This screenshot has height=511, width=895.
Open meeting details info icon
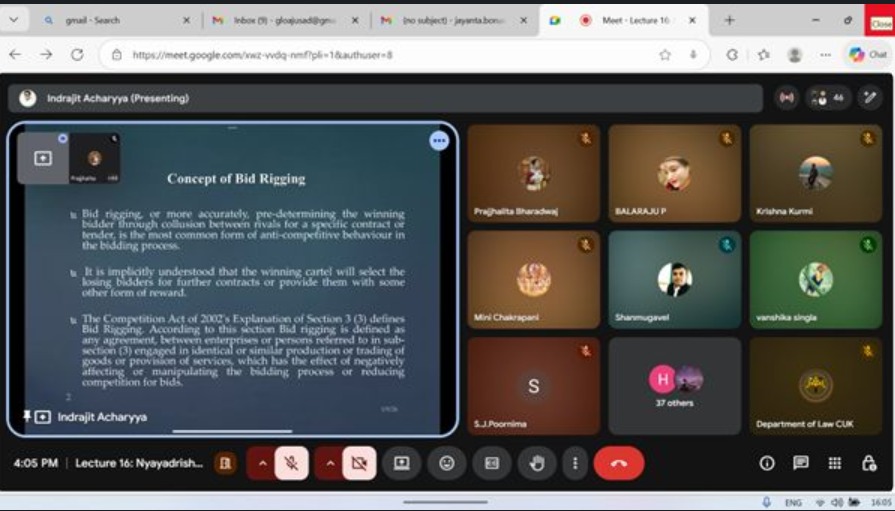[767, 463]
